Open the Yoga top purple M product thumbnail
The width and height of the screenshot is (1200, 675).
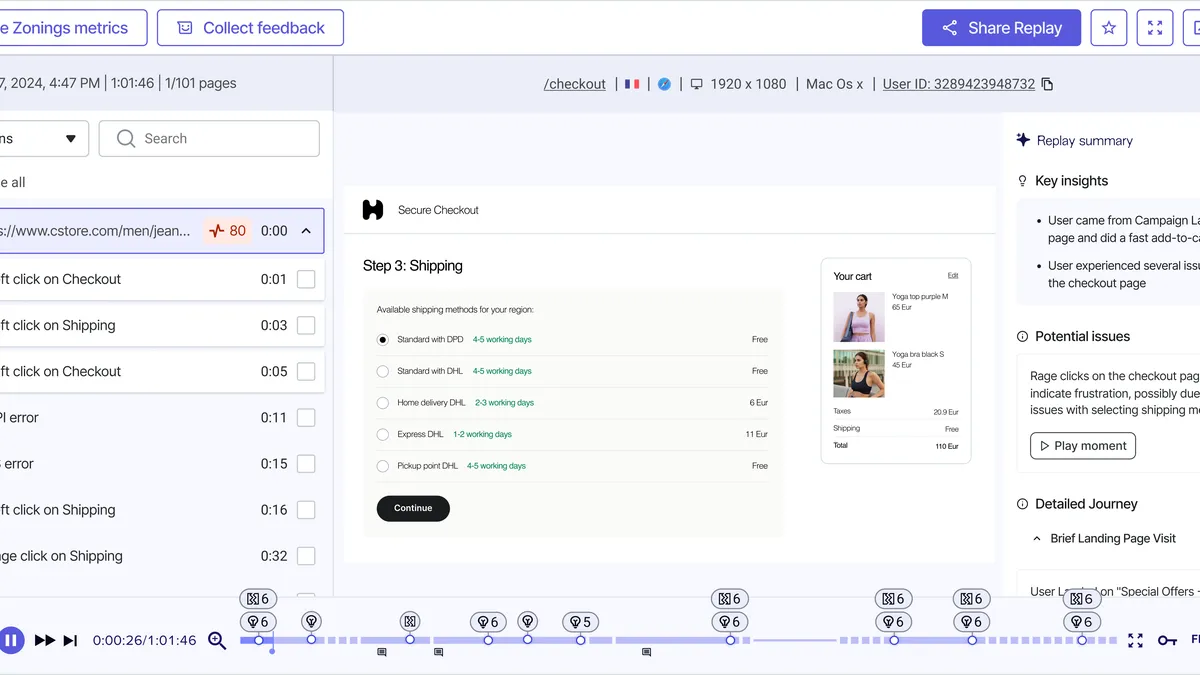859,317
